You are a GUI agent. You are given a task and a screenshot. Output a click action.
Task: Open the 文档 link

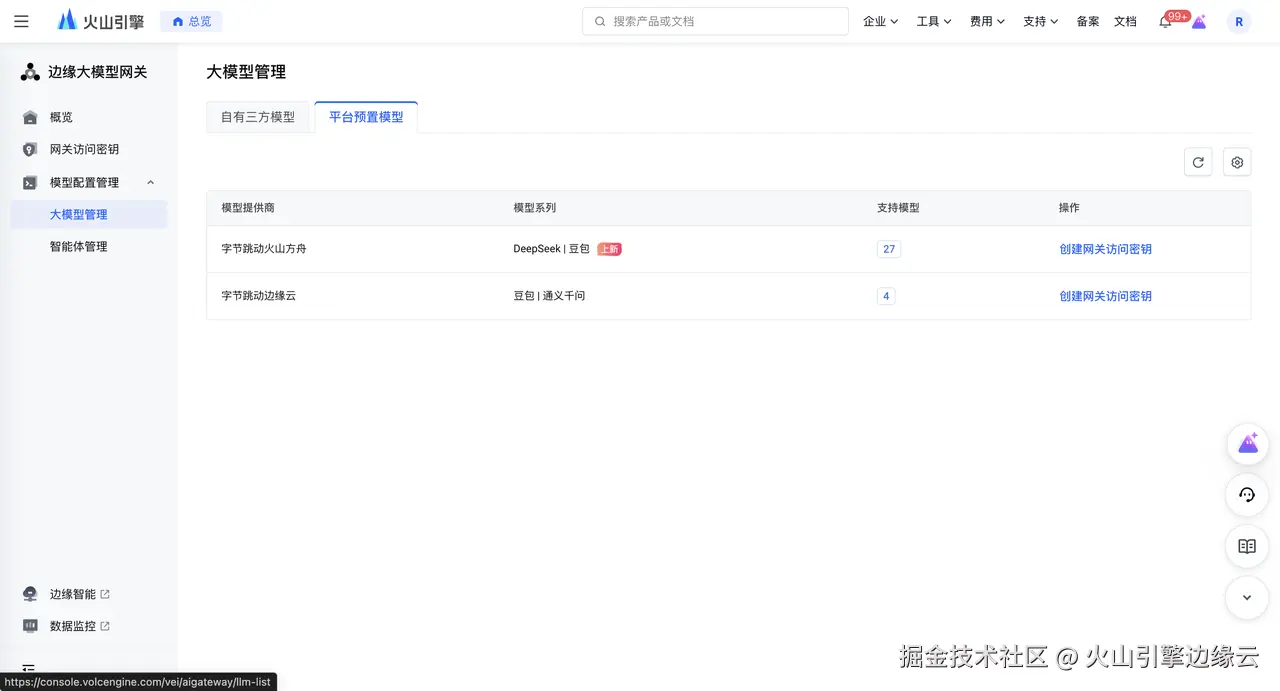tap(1125, 21)
